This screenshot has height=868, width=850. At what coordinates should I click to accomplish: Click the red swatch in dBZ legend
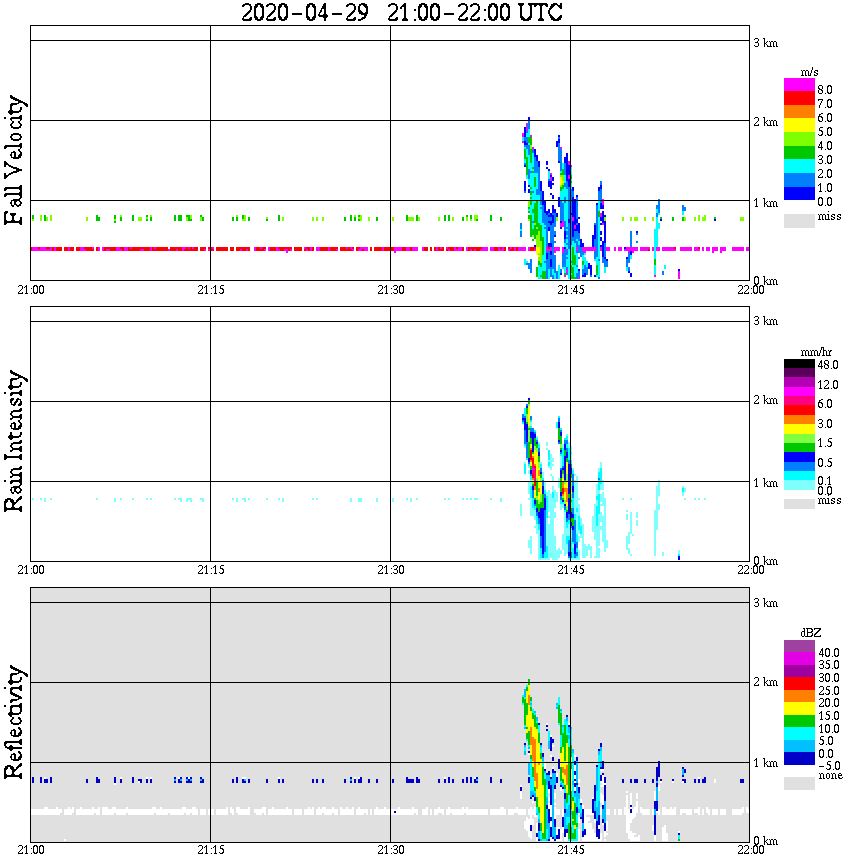pos(799,683)
